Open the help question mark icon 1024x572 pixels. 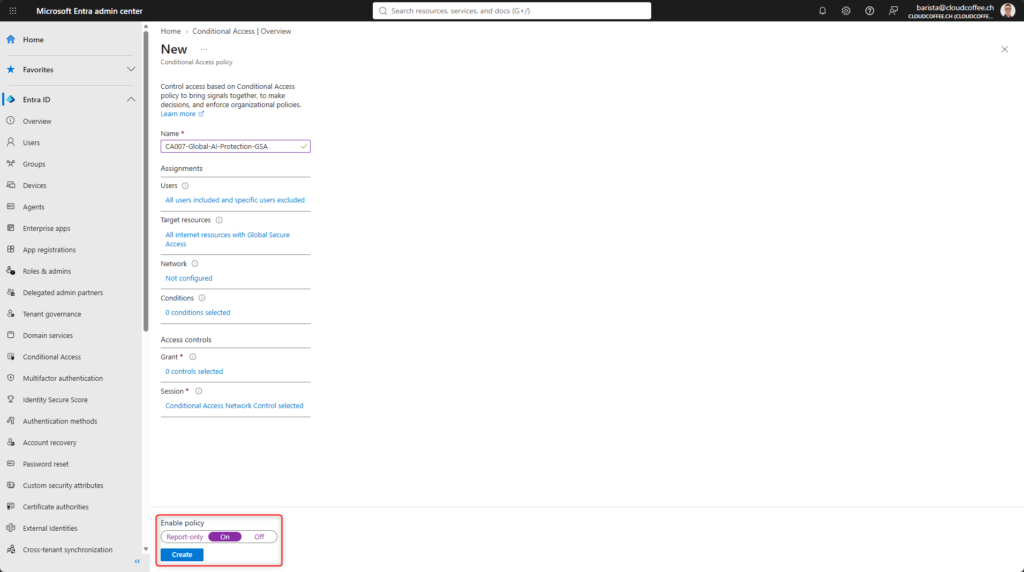[869, 10]
